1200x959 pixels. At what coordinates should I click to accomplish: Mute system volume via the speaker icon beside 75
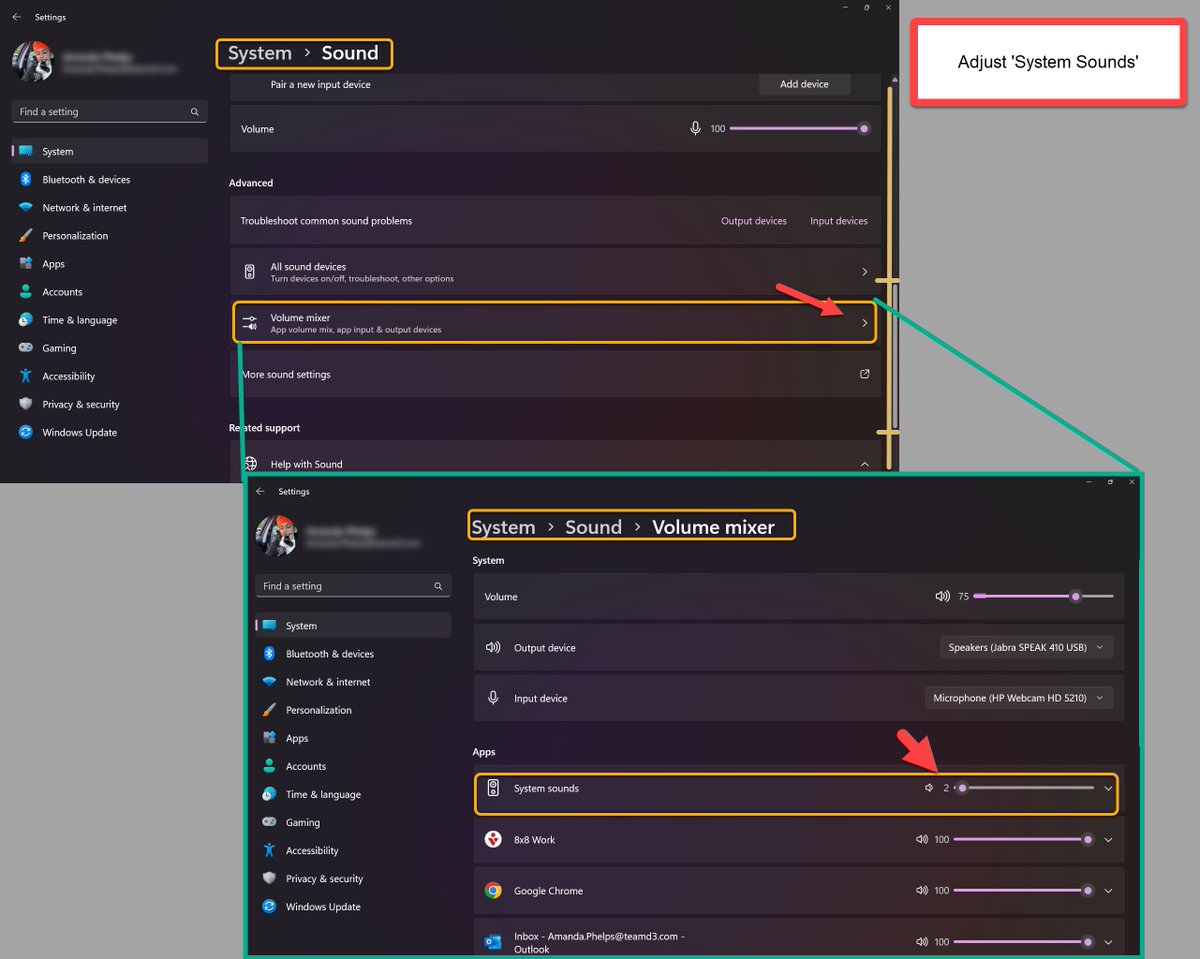point(942,596)
